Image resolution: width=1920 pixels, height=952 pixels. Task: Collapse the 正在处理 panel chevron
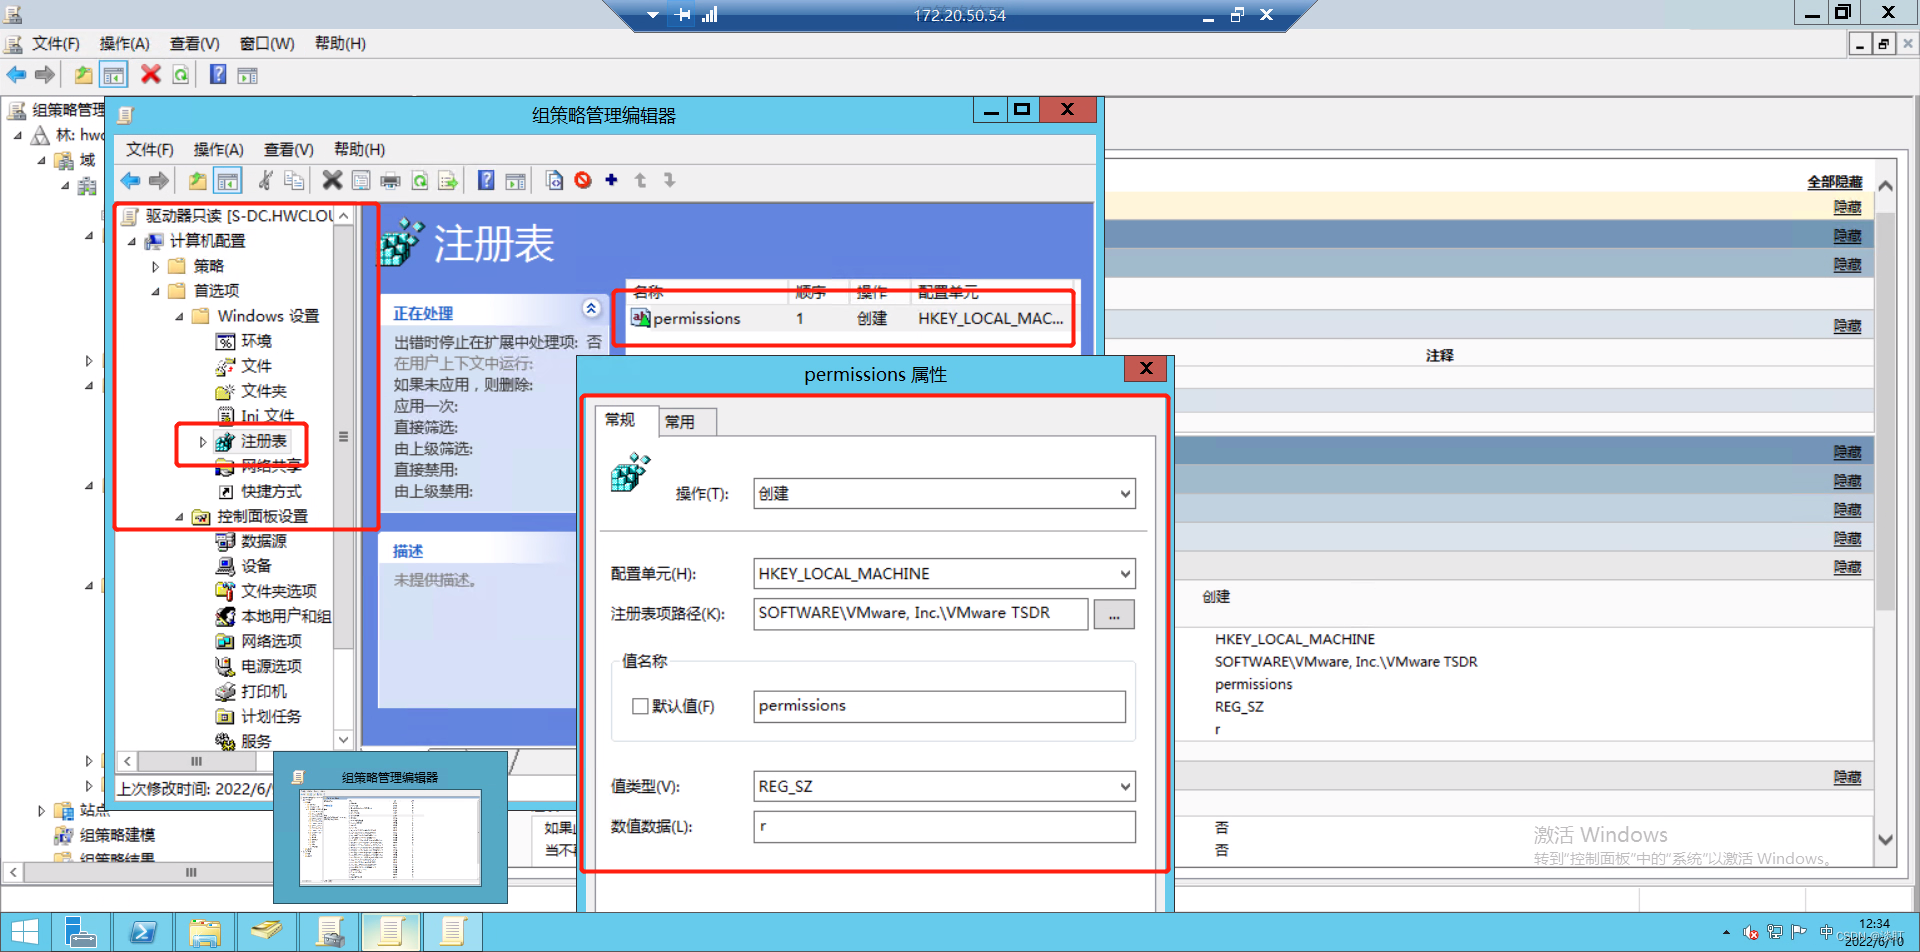coord(591,308)
